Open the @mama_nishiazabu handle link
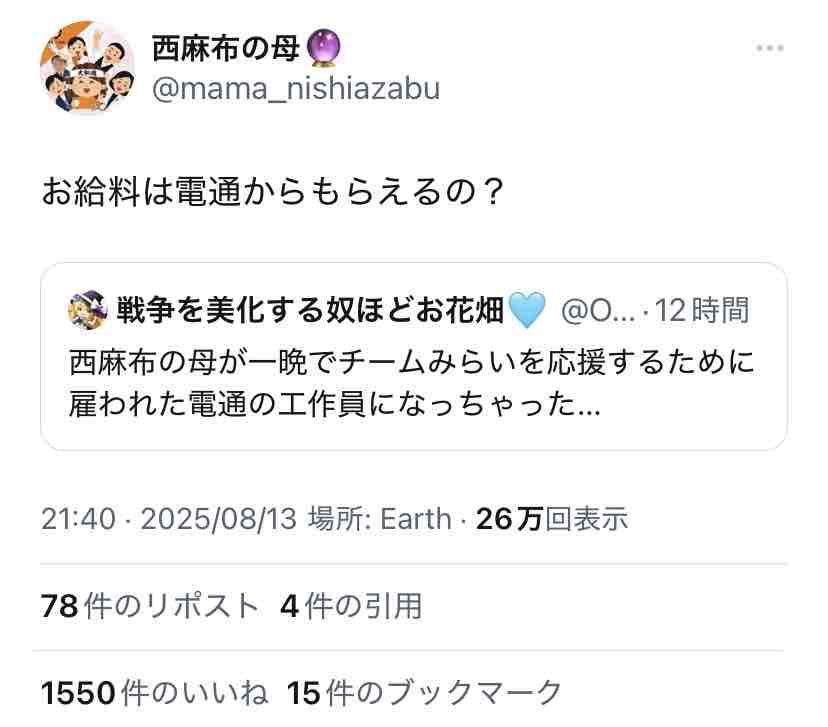The width and height of the screenshot is (828, 727). [296, 89]
